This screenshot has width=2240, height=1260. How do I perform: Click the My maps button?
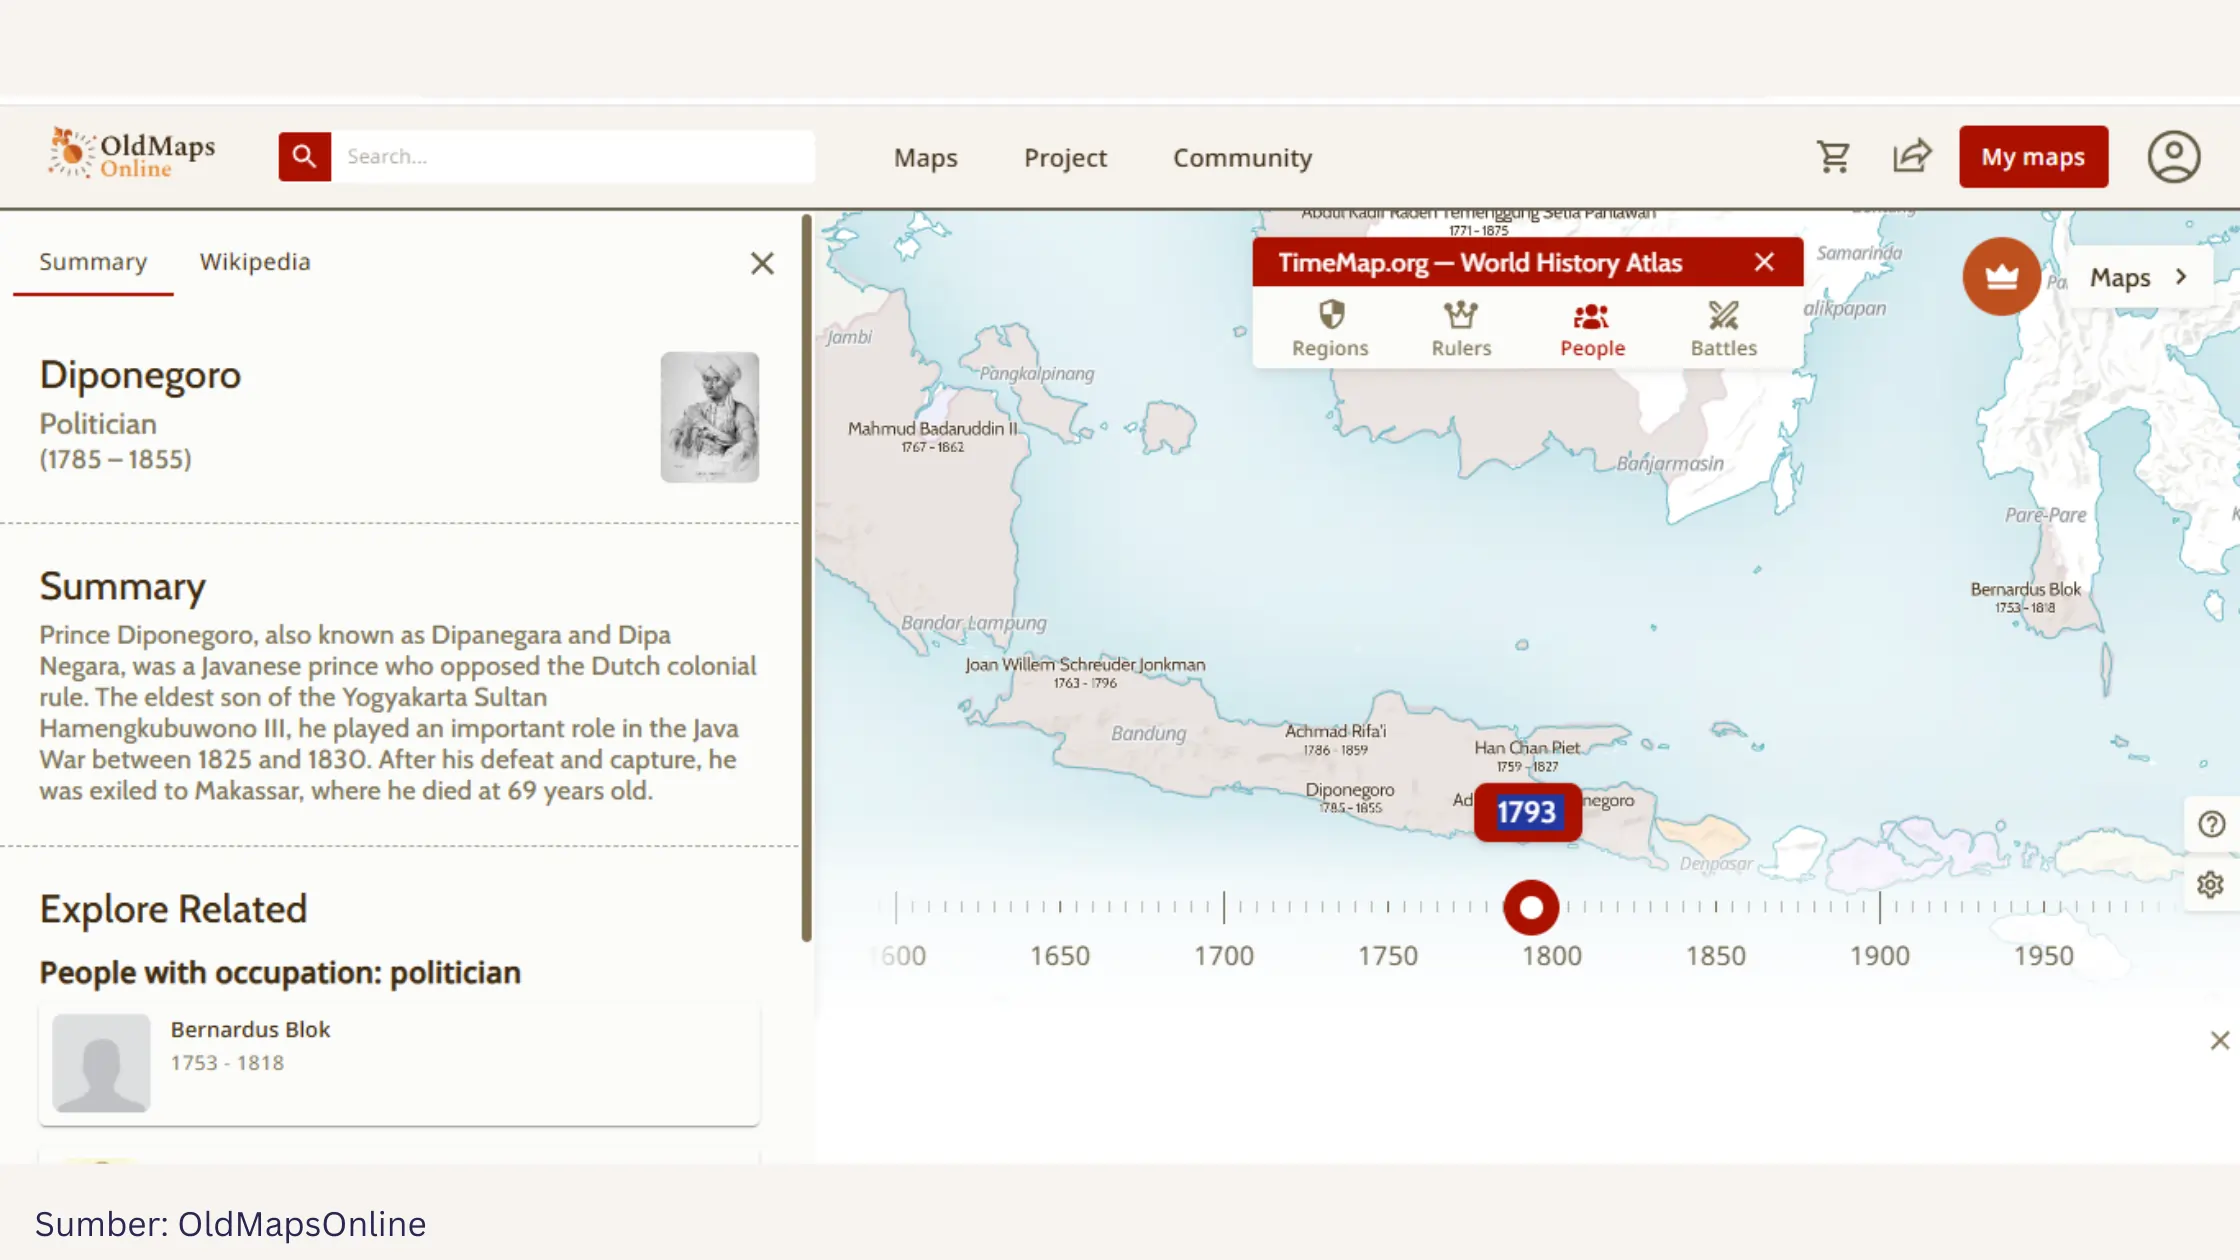pos(2033,157)
